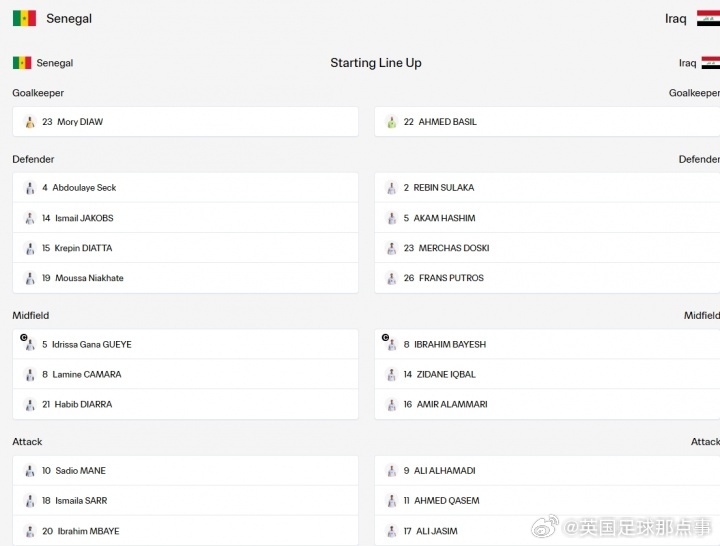The width and height of the screenshot is (720, 546).
Task: Click AKAM HASHIM player icon
Action: (x=392, y=218)
